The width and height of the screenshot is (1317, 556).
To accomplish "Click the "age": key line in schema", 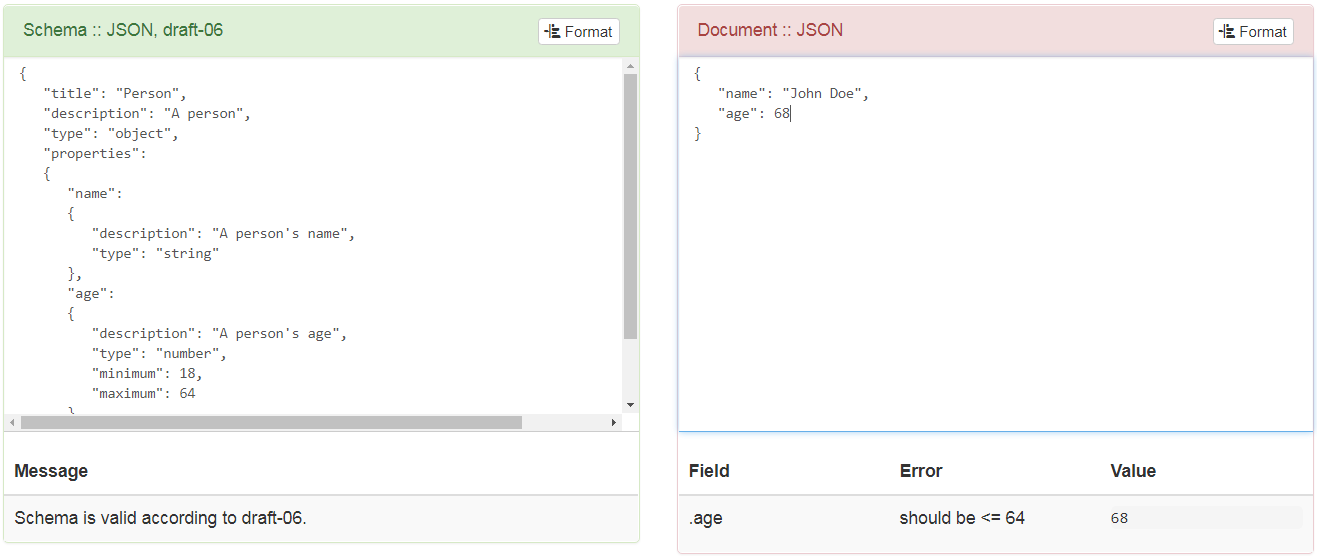I will pyautogui.click(x=91, y=293).
